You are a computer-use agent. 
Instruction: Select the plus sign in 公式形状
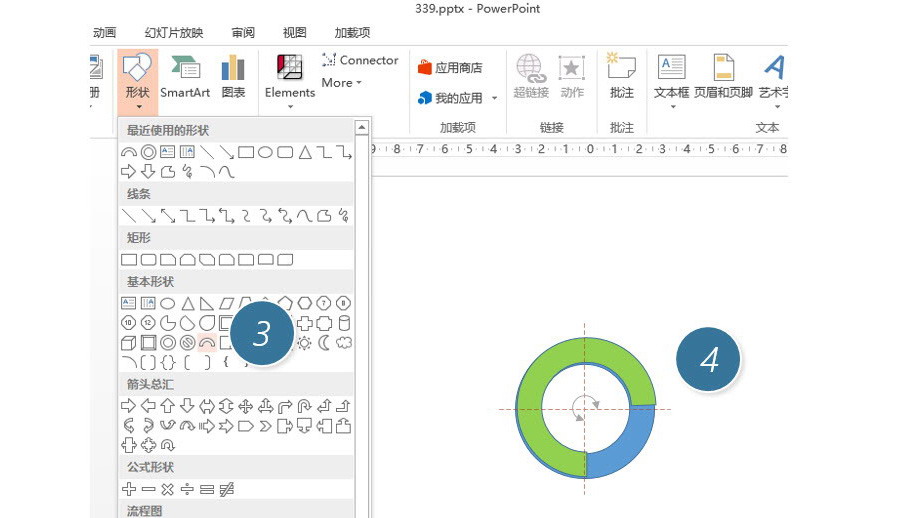coord(128,489)
